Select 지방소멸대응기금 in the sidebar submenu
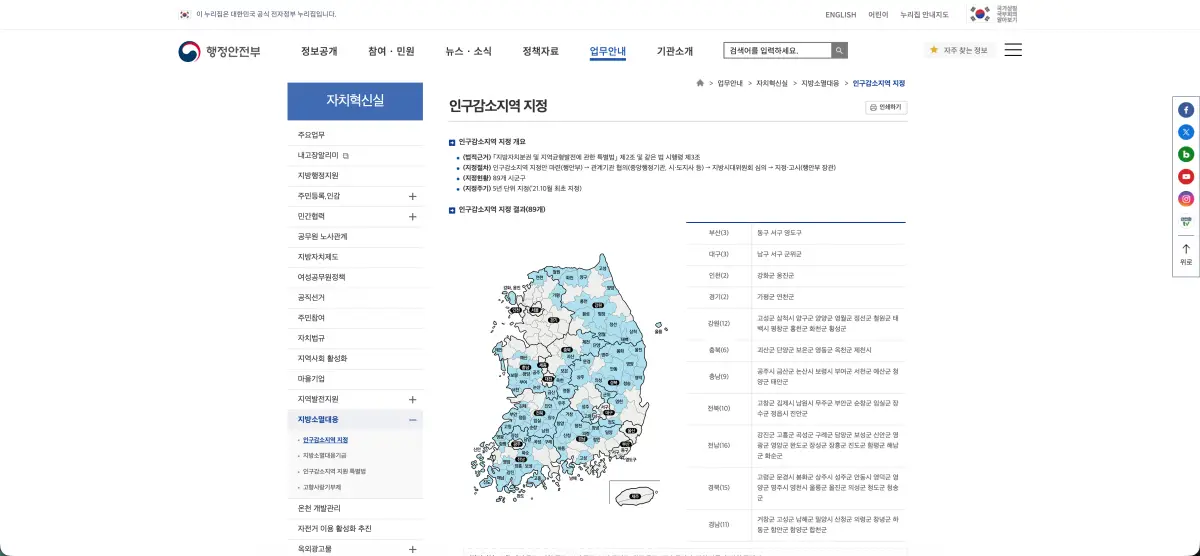 click(x=325, y=455)
